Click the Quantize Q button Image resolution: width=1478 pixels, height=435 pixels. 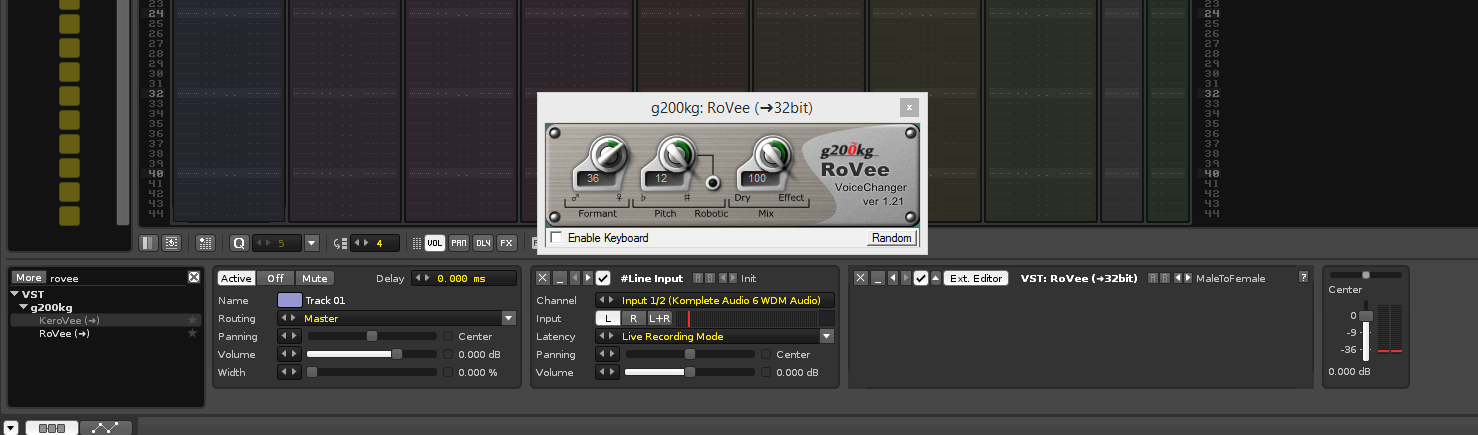coord(240,243)
